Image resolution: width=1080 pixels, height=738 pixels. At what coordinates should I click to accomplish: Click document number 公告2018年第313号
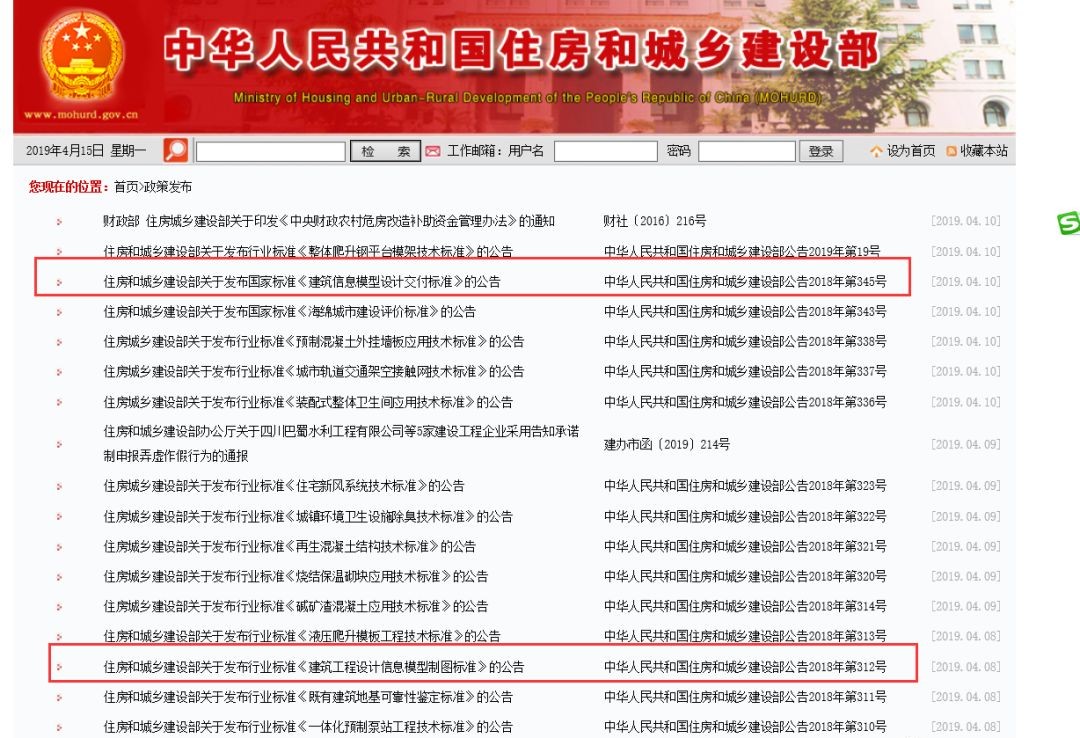coord(745,636)
